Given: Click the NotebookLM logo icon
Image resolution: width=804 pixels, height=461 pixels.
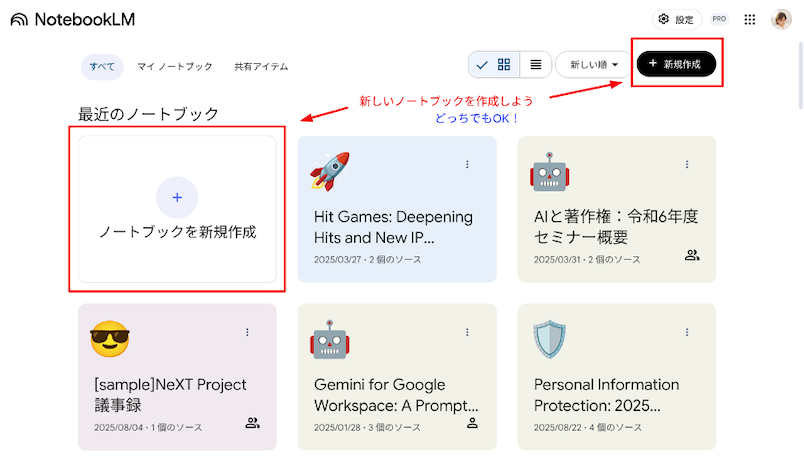Looking at the screenshot, I should click(19, 19).
